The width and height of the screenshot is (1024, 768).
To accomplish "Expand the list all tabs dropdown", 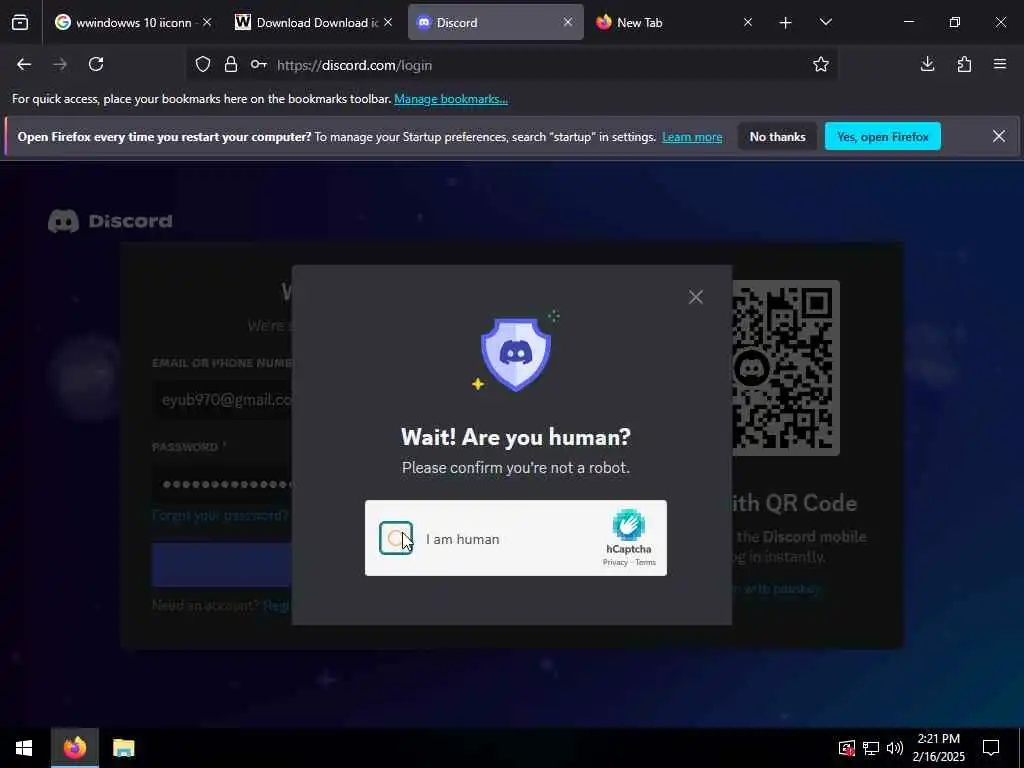I will pyautogui.click(x=825, y=23).
